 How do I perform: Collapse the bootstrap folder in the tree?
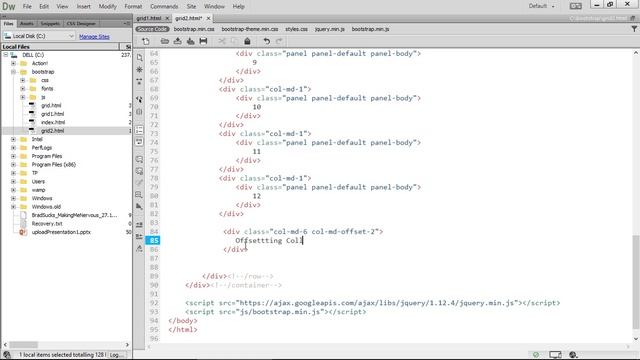coord(13,72)
